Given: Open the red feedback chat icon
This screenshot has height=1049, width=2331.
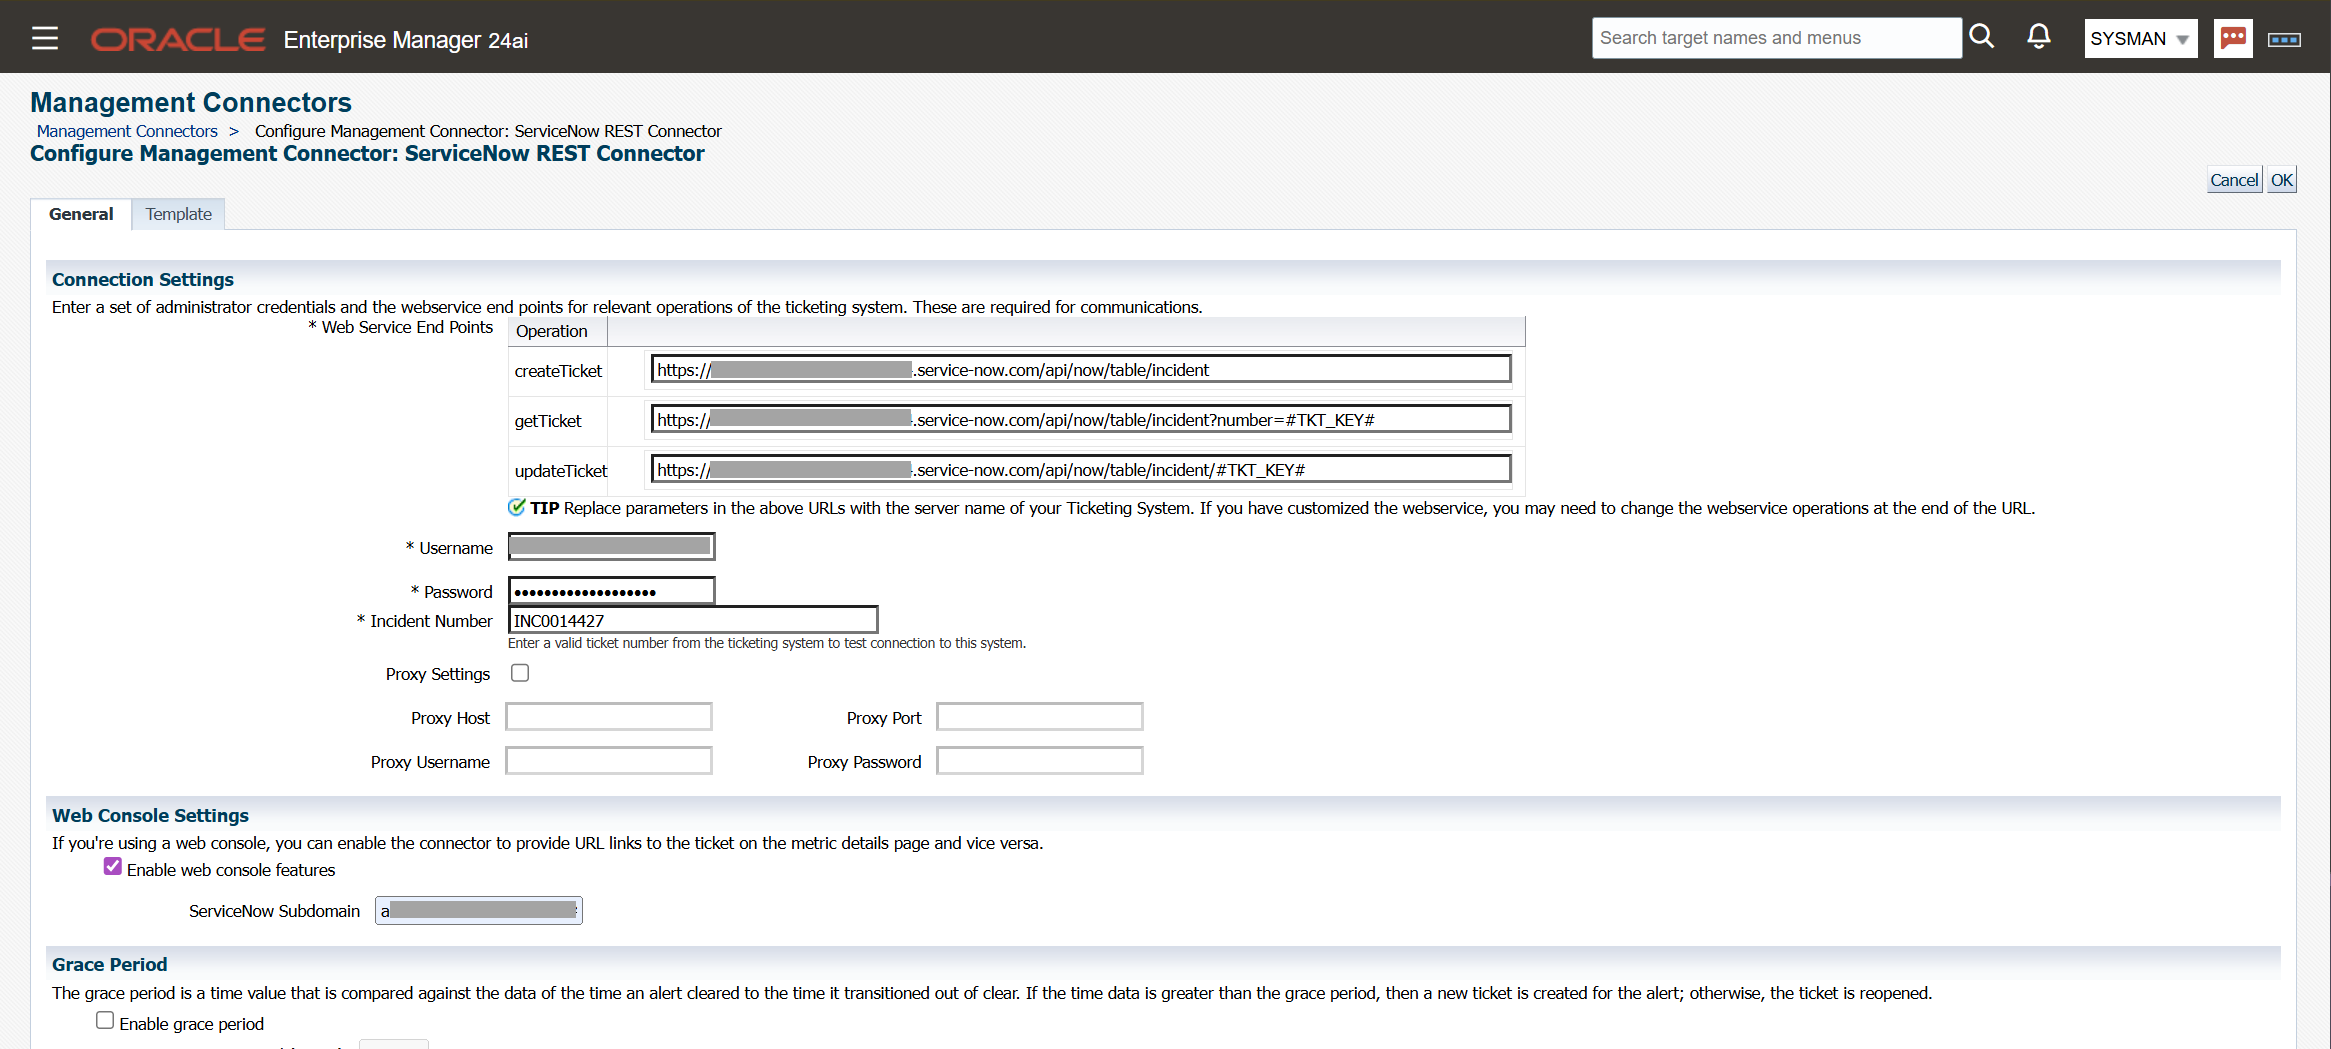Looking at the screenshot, I should pyautogui.click(x=2233, y=38).
